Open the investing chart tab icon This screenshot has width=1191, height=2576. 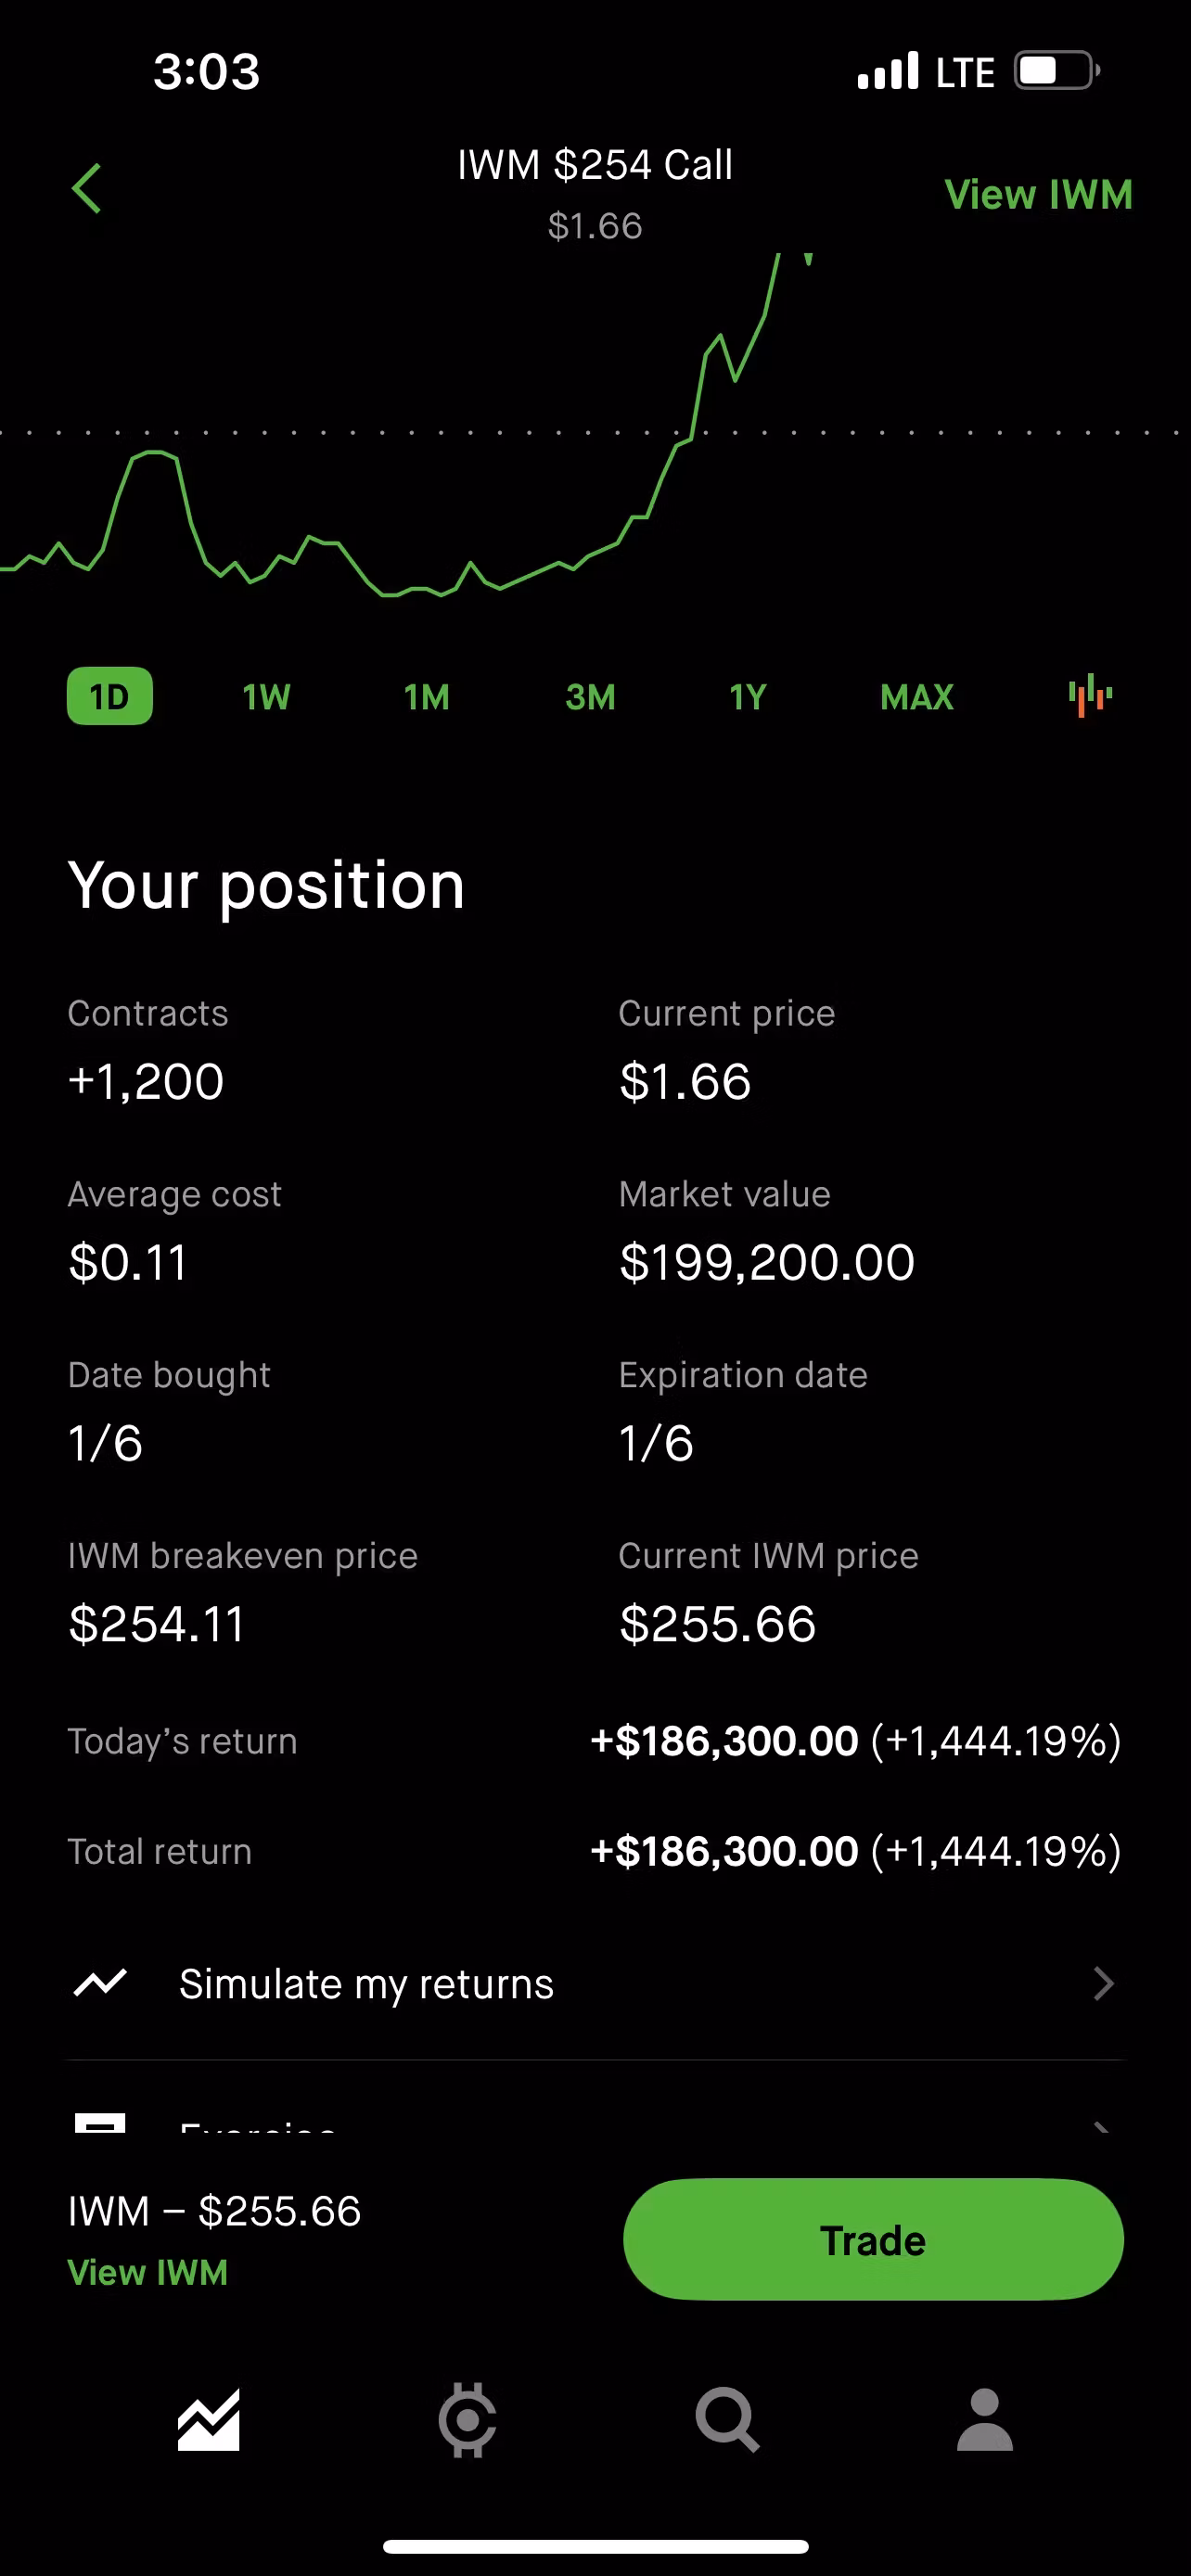208,2420
